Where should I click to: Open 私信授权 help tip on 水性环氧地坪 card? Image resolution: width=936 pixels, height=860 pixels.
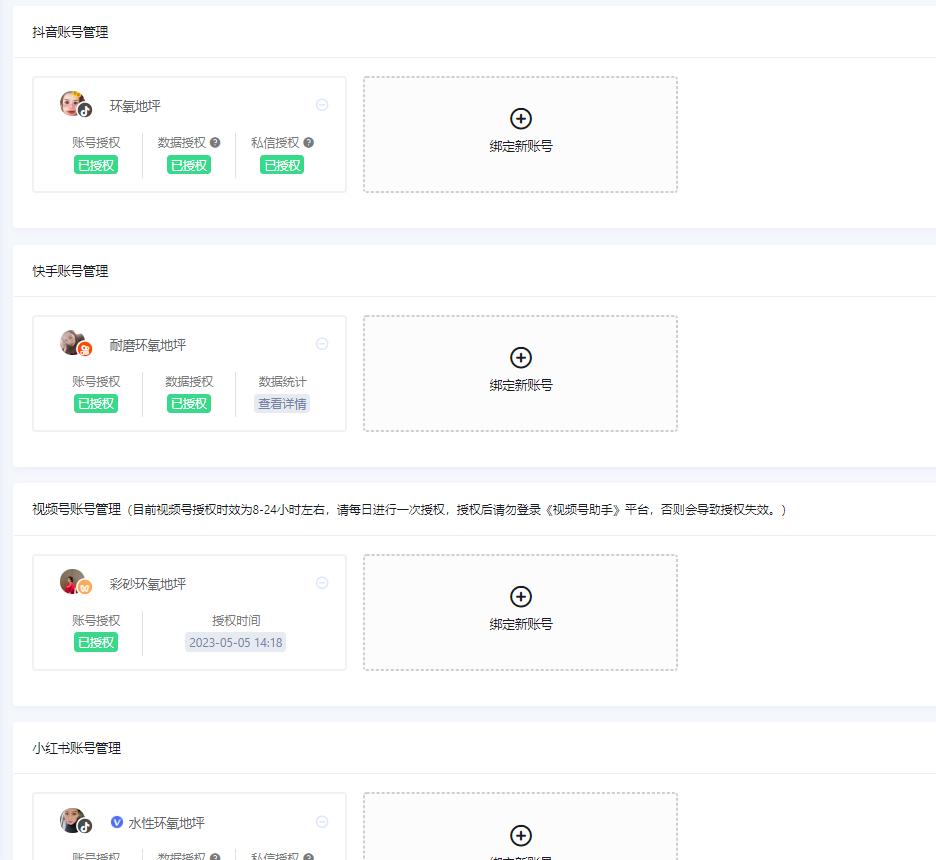(308, 857)
